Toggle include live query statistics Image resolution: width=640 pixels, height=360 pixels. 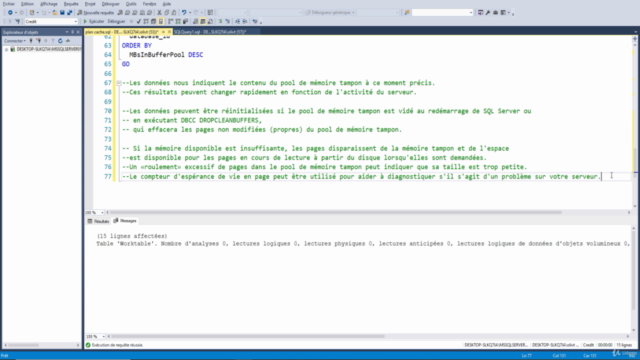pos(178,21)
